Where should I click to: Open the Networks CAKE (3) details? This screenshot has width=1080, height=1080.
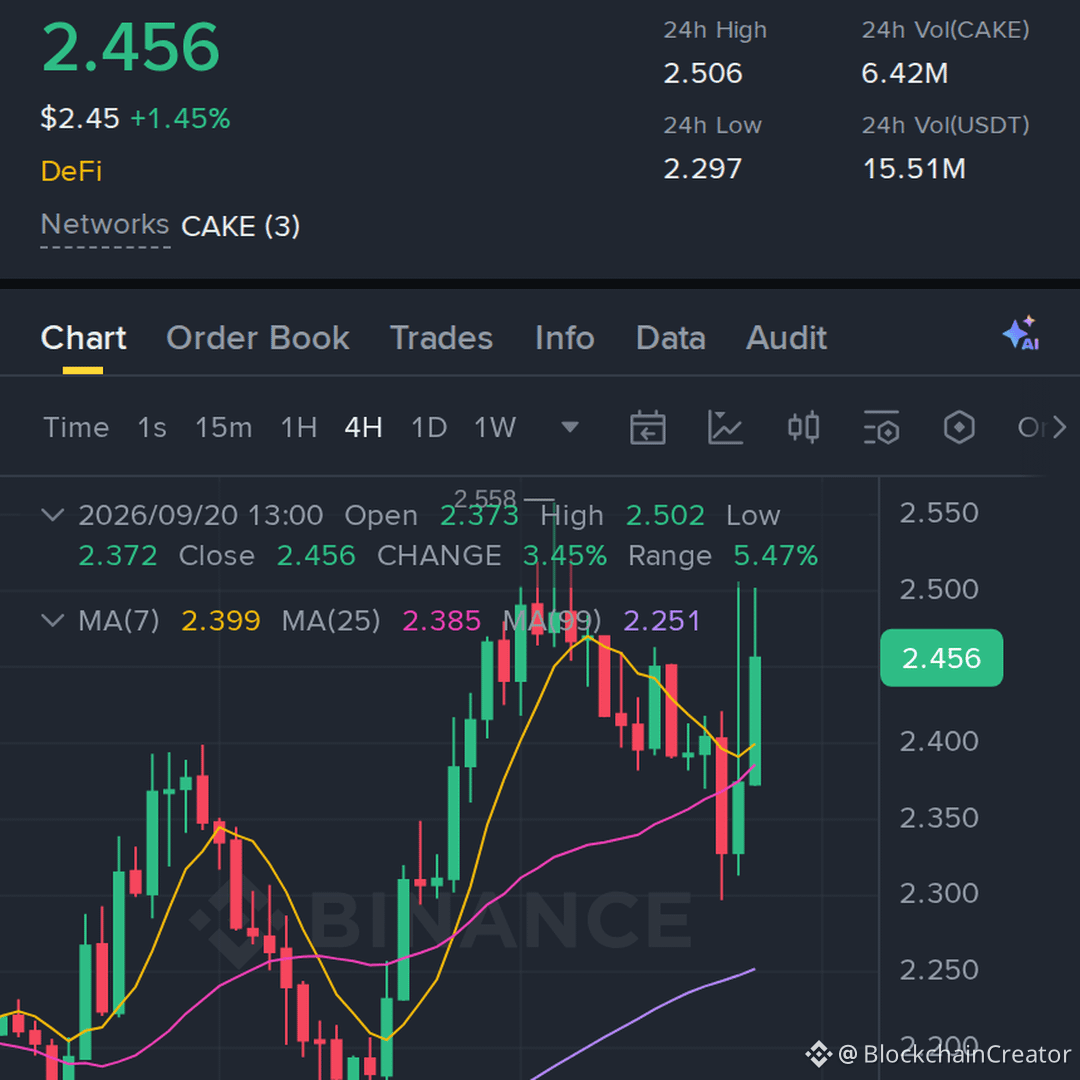[171, 226]
